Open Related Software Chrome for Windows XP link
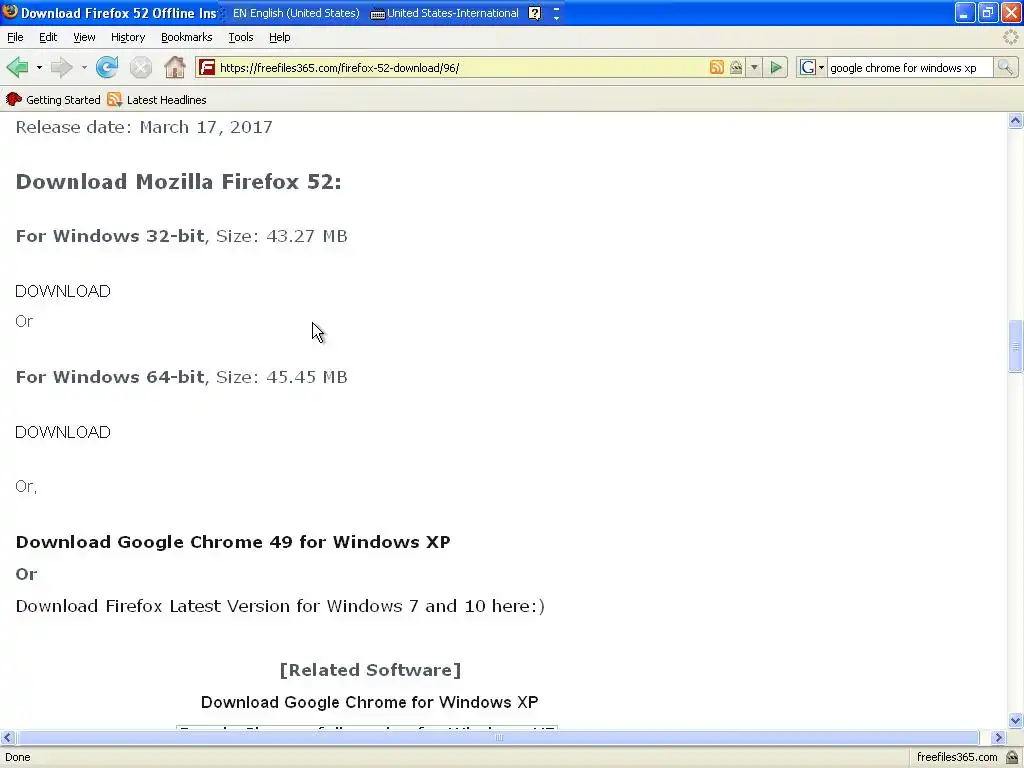 pyautogui.click(x=369, y=702)
